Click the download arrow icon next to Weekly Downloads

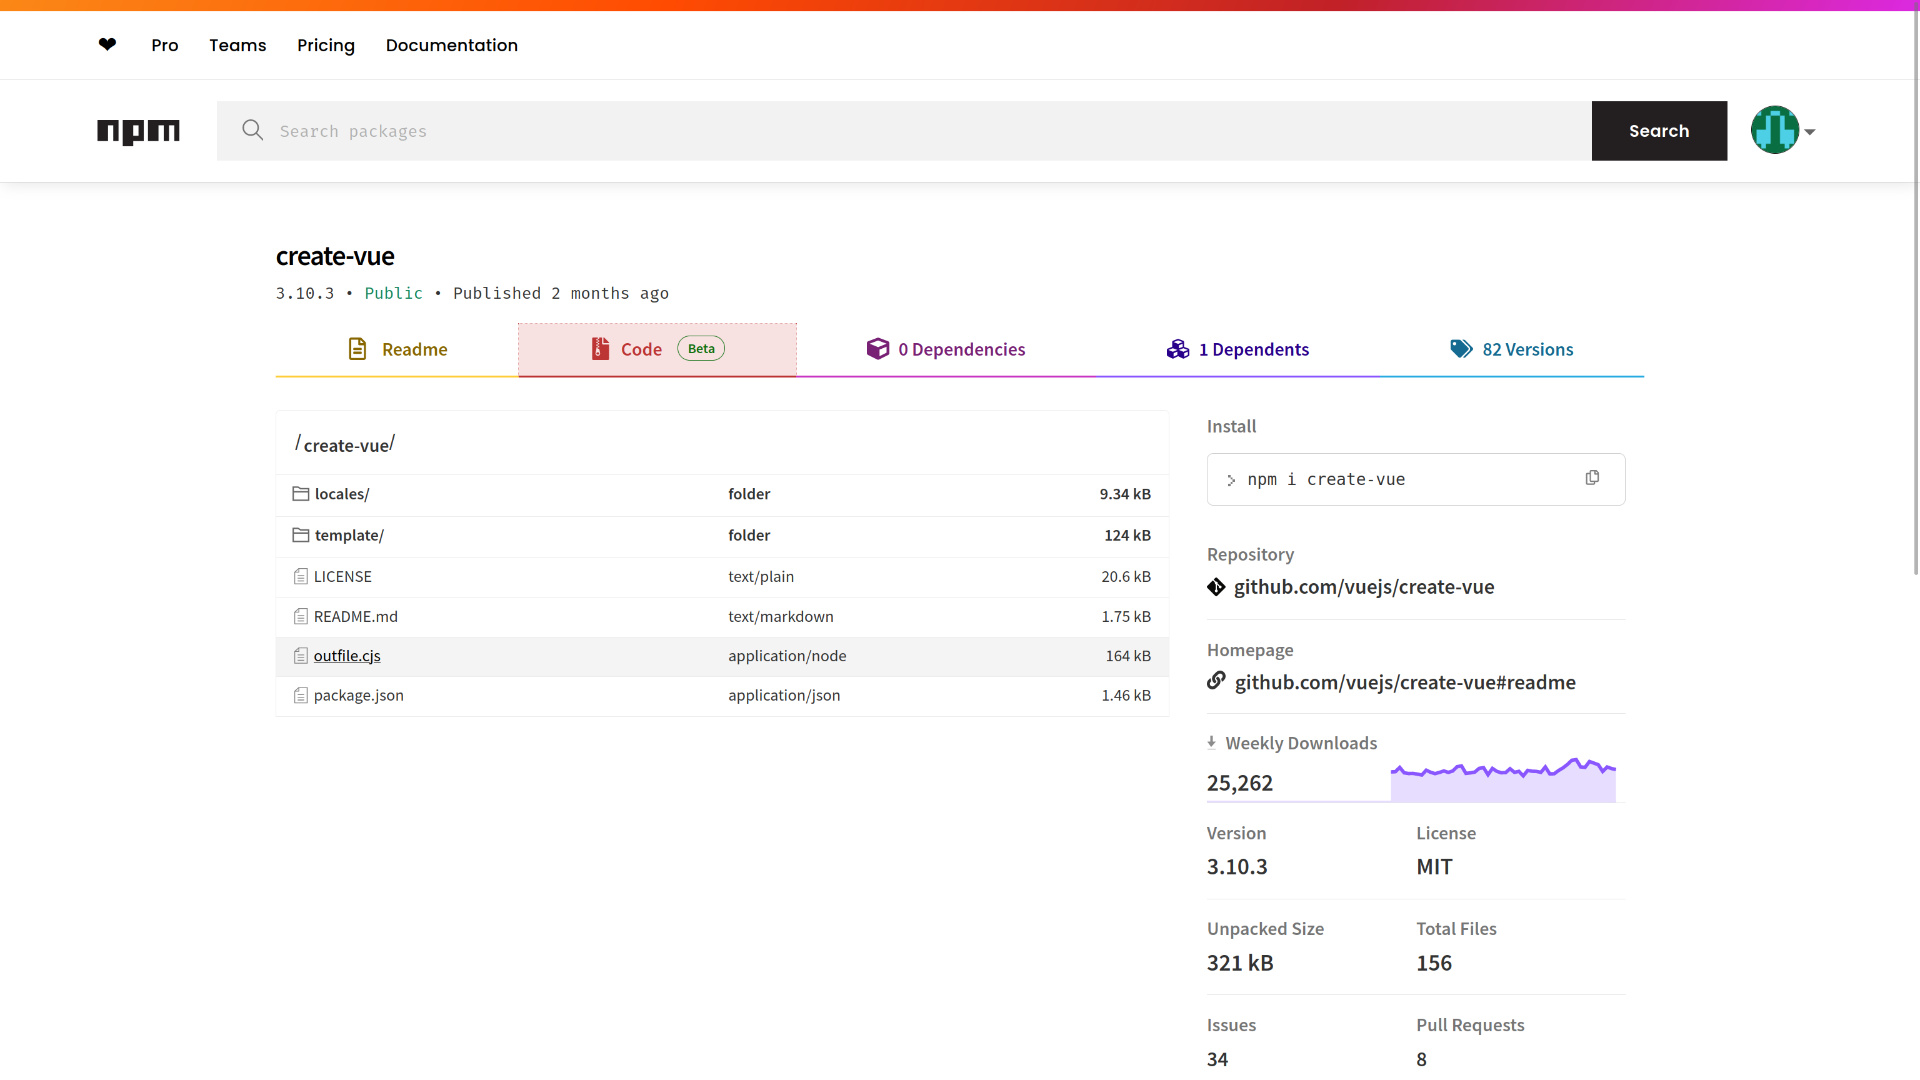(1212, 742)
